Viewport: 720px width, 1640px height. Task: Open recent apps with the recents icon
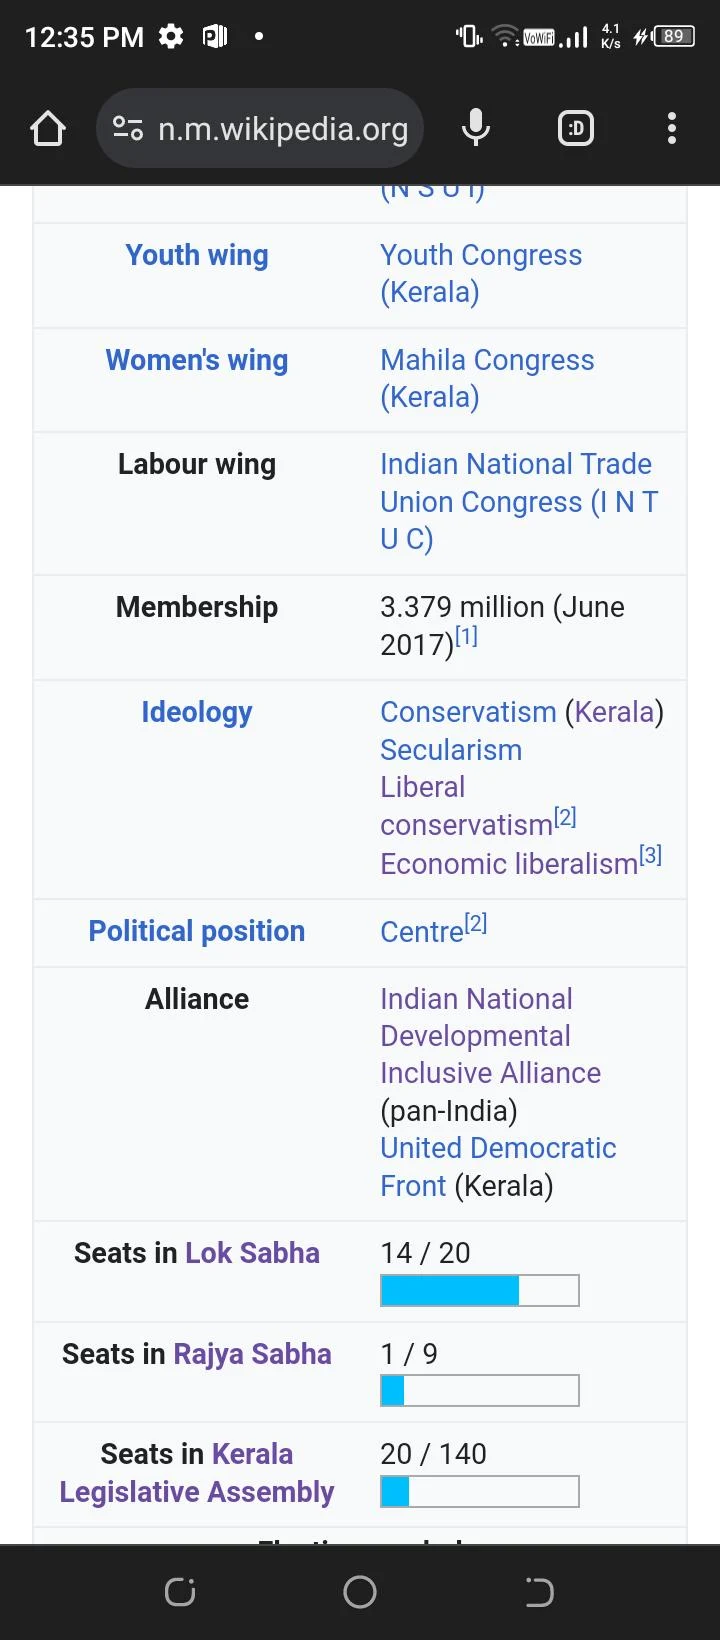[x=180, y=1592]
